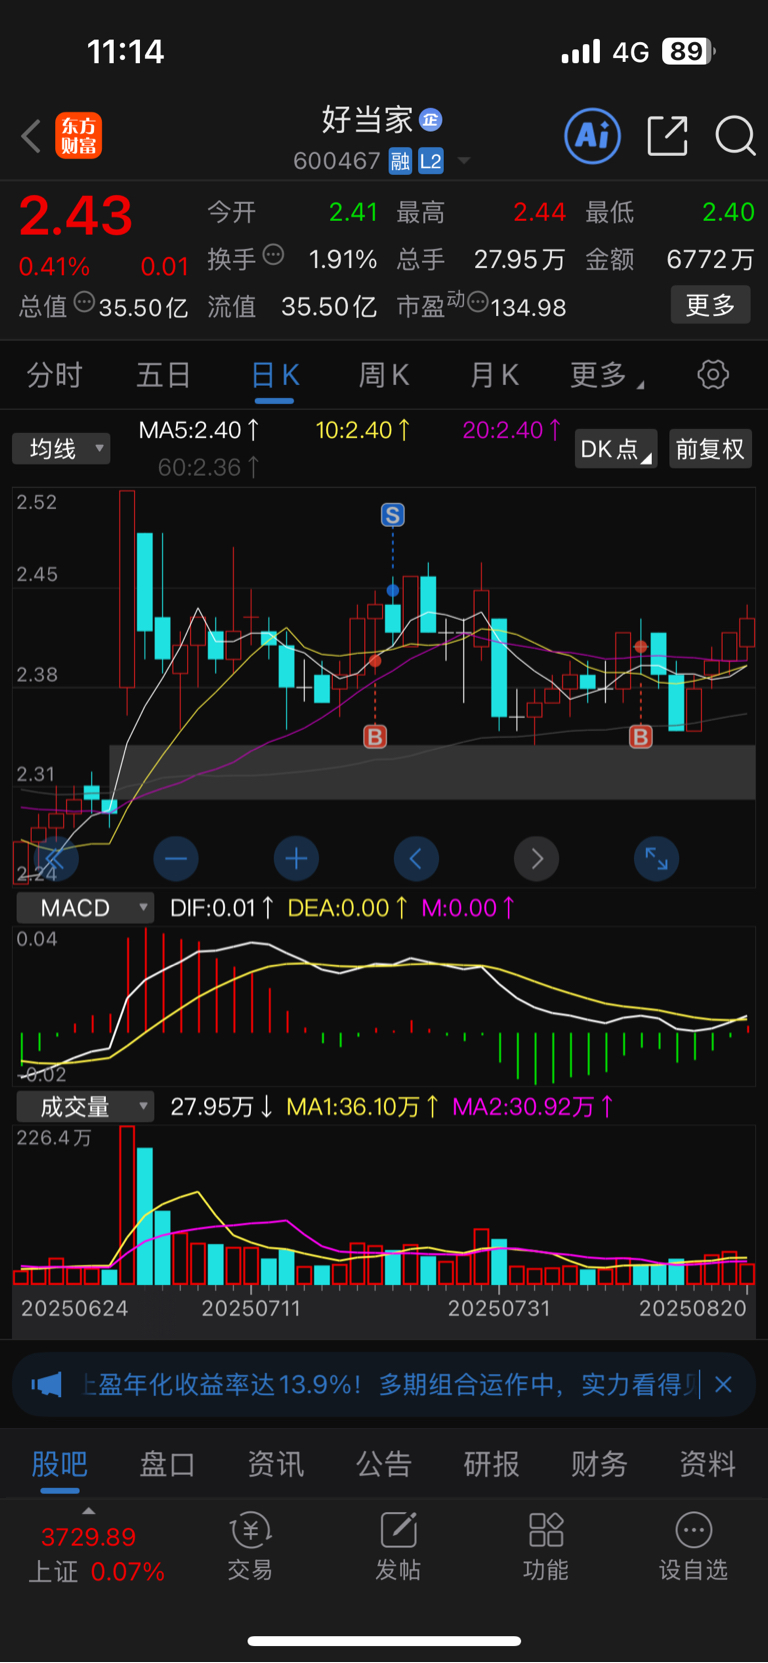Zoom out chart with minus icon
This screenshot has height=1663, width=768.
click(x=176, y=858)
